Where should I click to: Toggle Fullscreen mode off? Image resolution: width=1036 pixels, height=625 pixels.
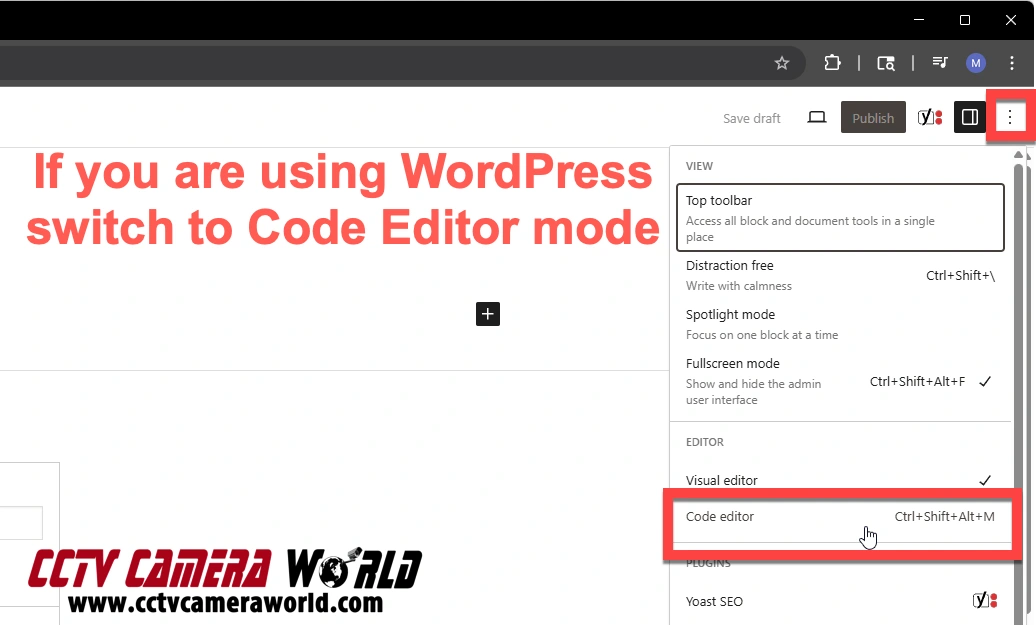(x=838, y=381)
